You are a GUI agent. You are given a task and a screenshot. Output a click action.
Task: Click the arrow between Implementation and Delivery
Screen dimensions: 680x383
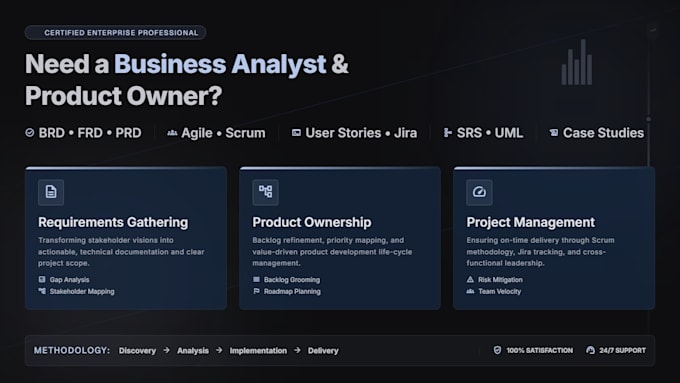[297, 350]
